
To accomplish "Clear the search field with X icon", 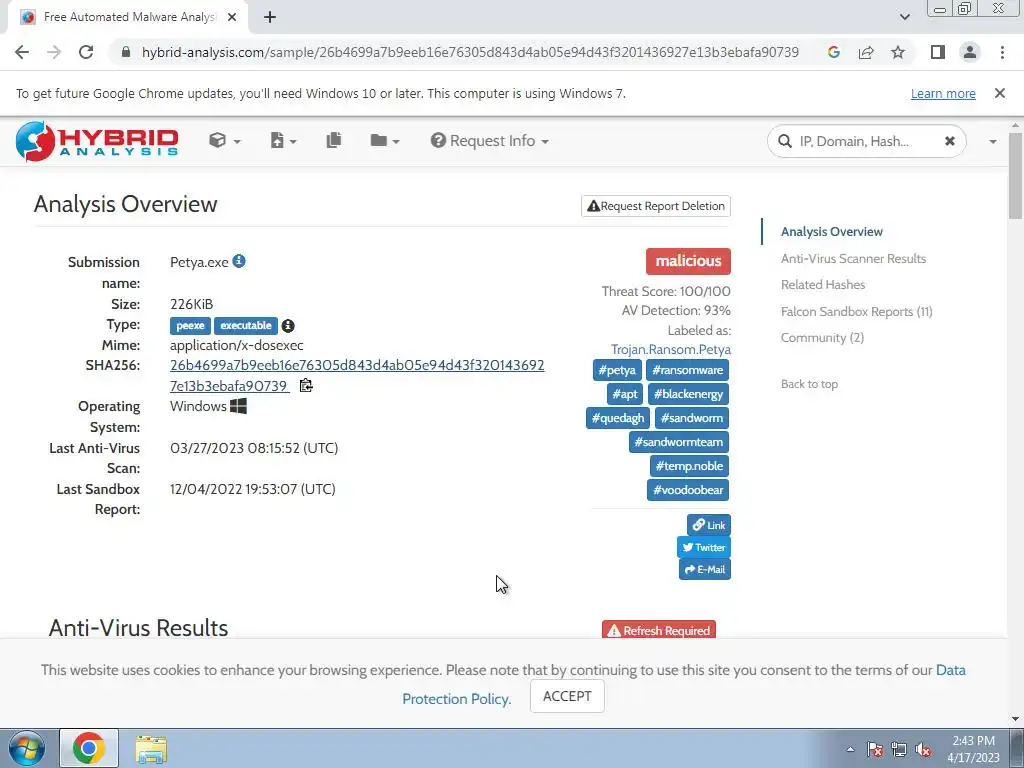I will pyautogui.click(x=950, y=141).
